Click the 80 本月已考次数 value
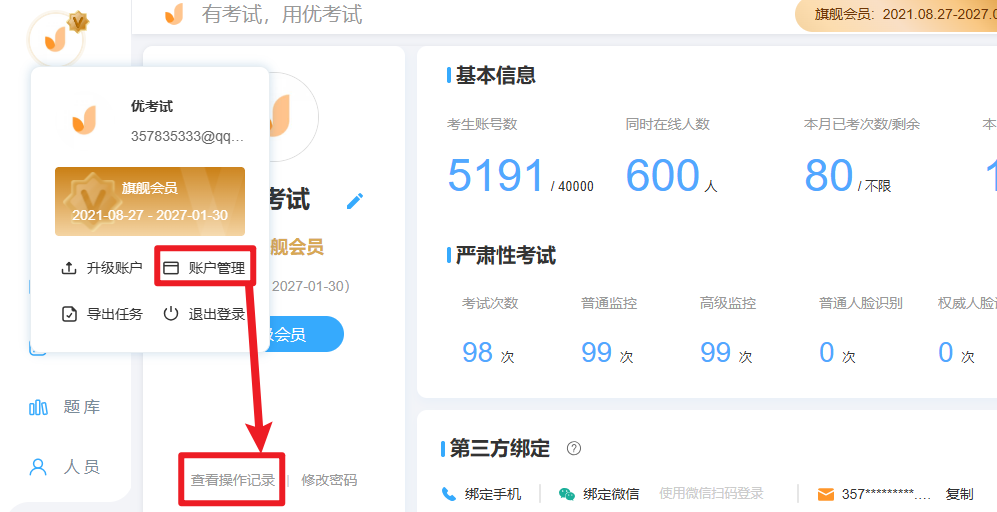The image size is (997, 512). [x=829, y=175]
